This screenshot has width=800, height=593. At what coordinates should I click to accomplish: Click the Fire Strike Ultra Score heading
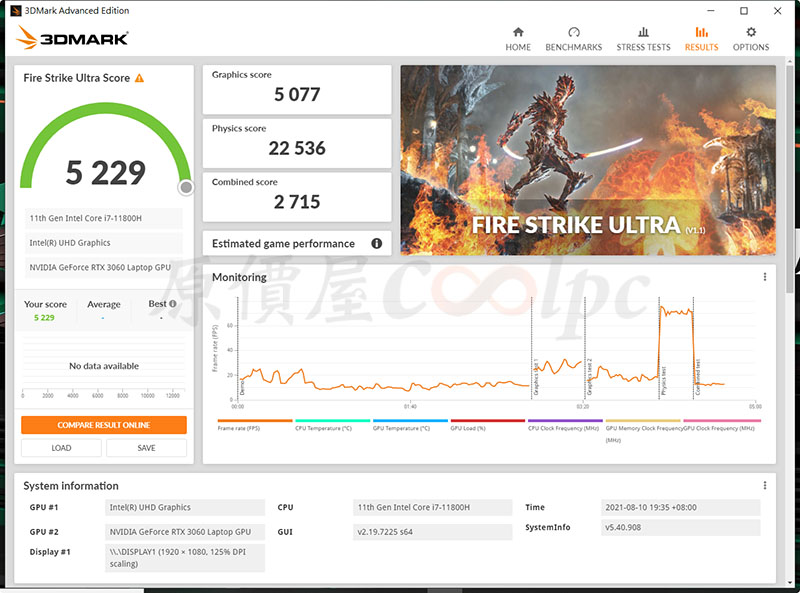click(x=77, y=78)
